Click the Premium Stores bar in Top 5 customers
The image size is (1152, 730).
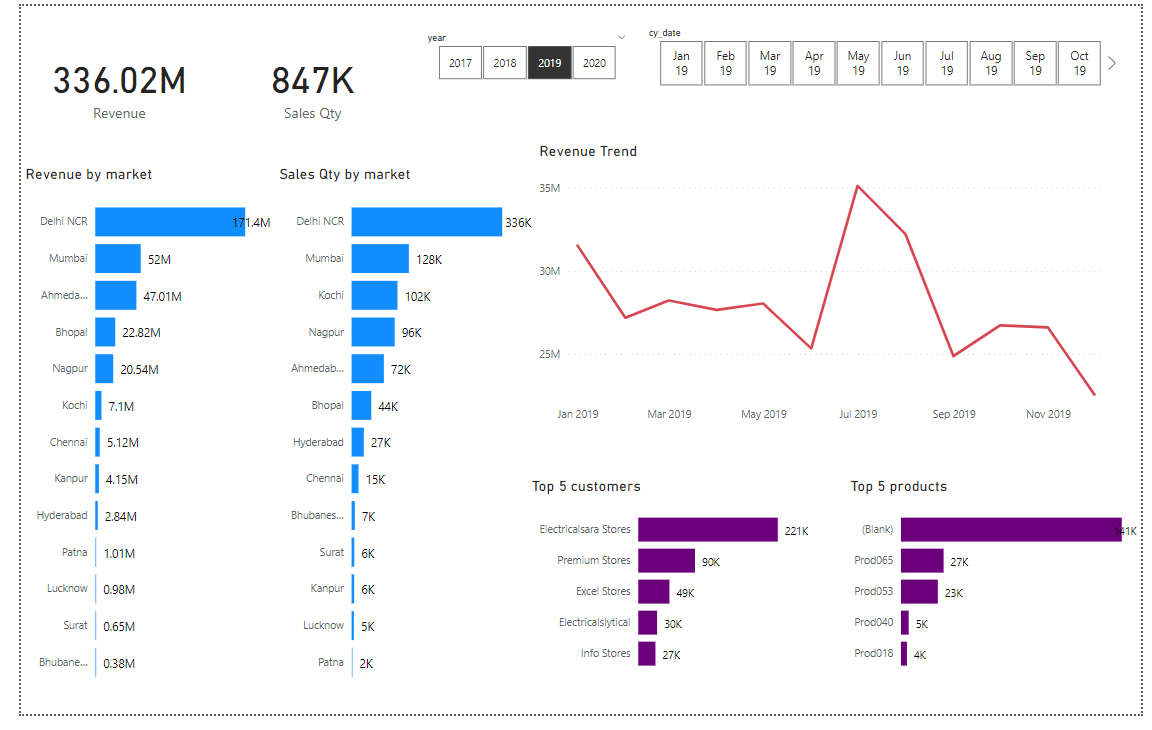click(666, 560)
